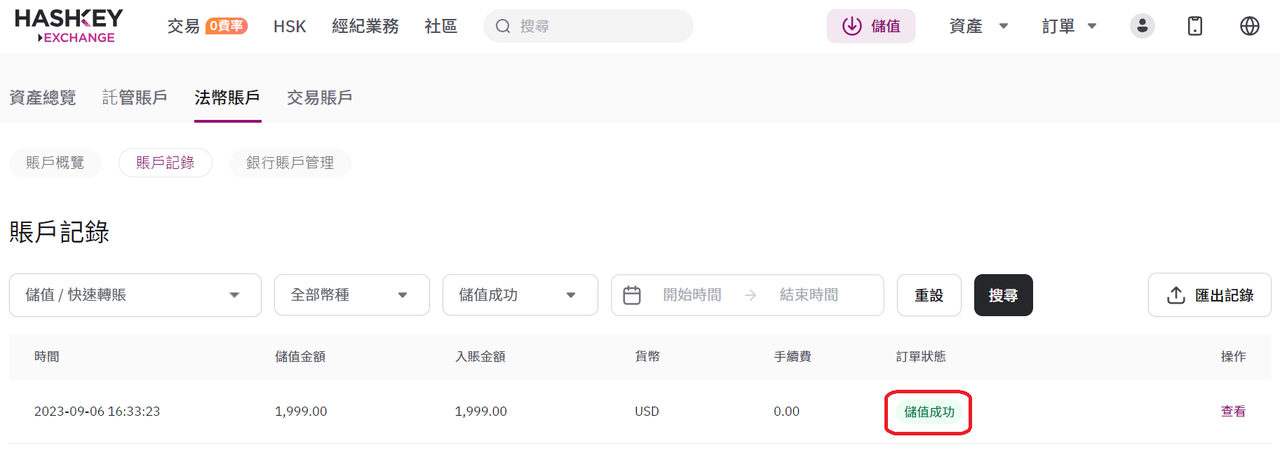Click the 儲值 deposit button with download icon
Screen dimensions: 1280x455
870,26
